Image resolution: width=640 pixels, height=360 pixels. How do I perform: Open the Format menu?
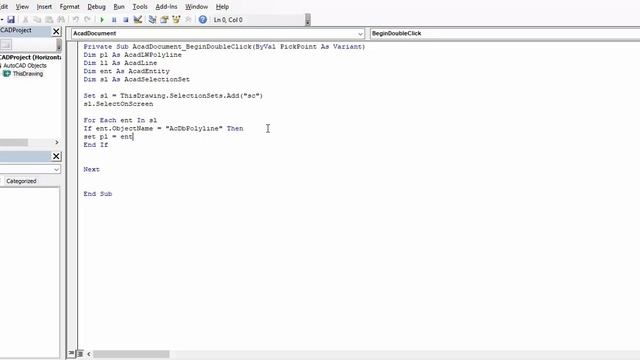click(69, 7)
